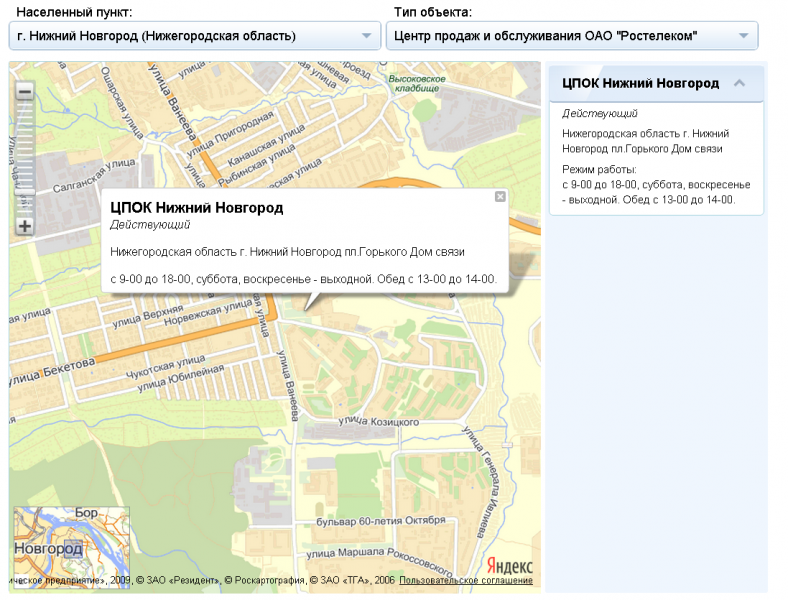Click the улица Козицкого label on map
Viewport: 788px width, 600px height.
[378, 421]
